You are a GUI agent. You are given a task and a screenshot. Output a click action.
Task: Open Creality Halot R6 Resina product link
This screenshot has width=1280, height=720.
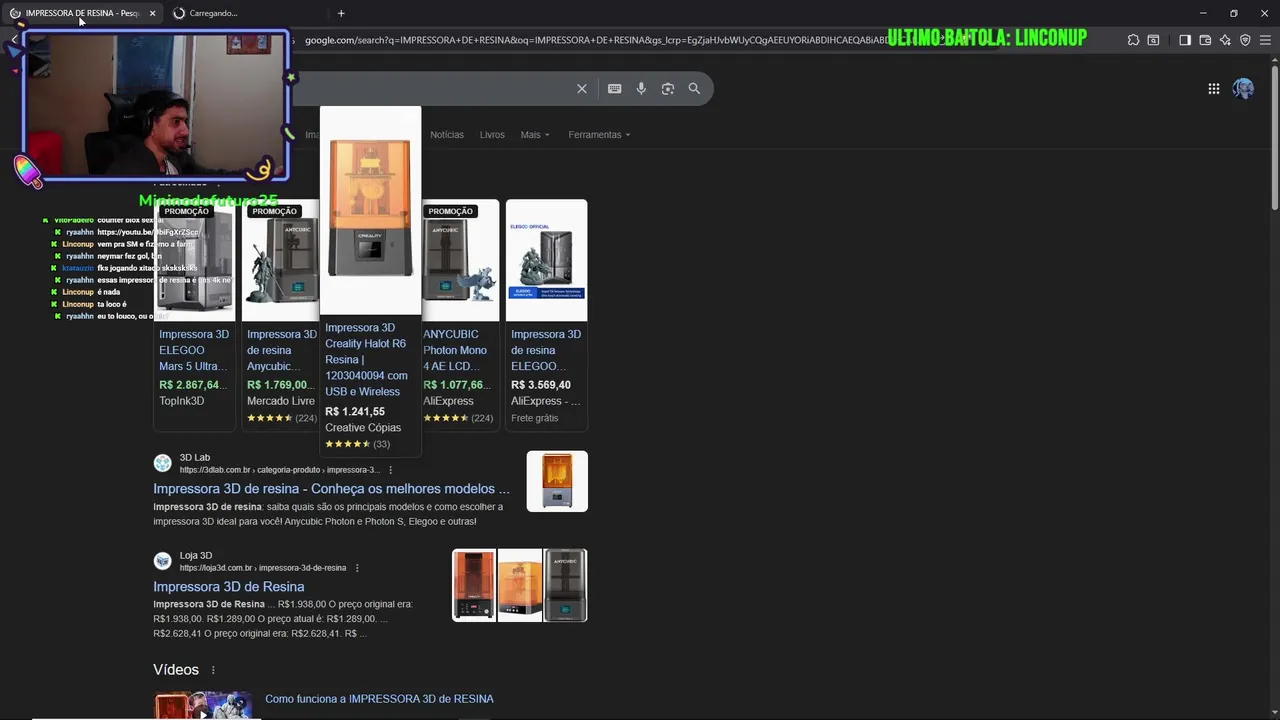coord(366,359)
